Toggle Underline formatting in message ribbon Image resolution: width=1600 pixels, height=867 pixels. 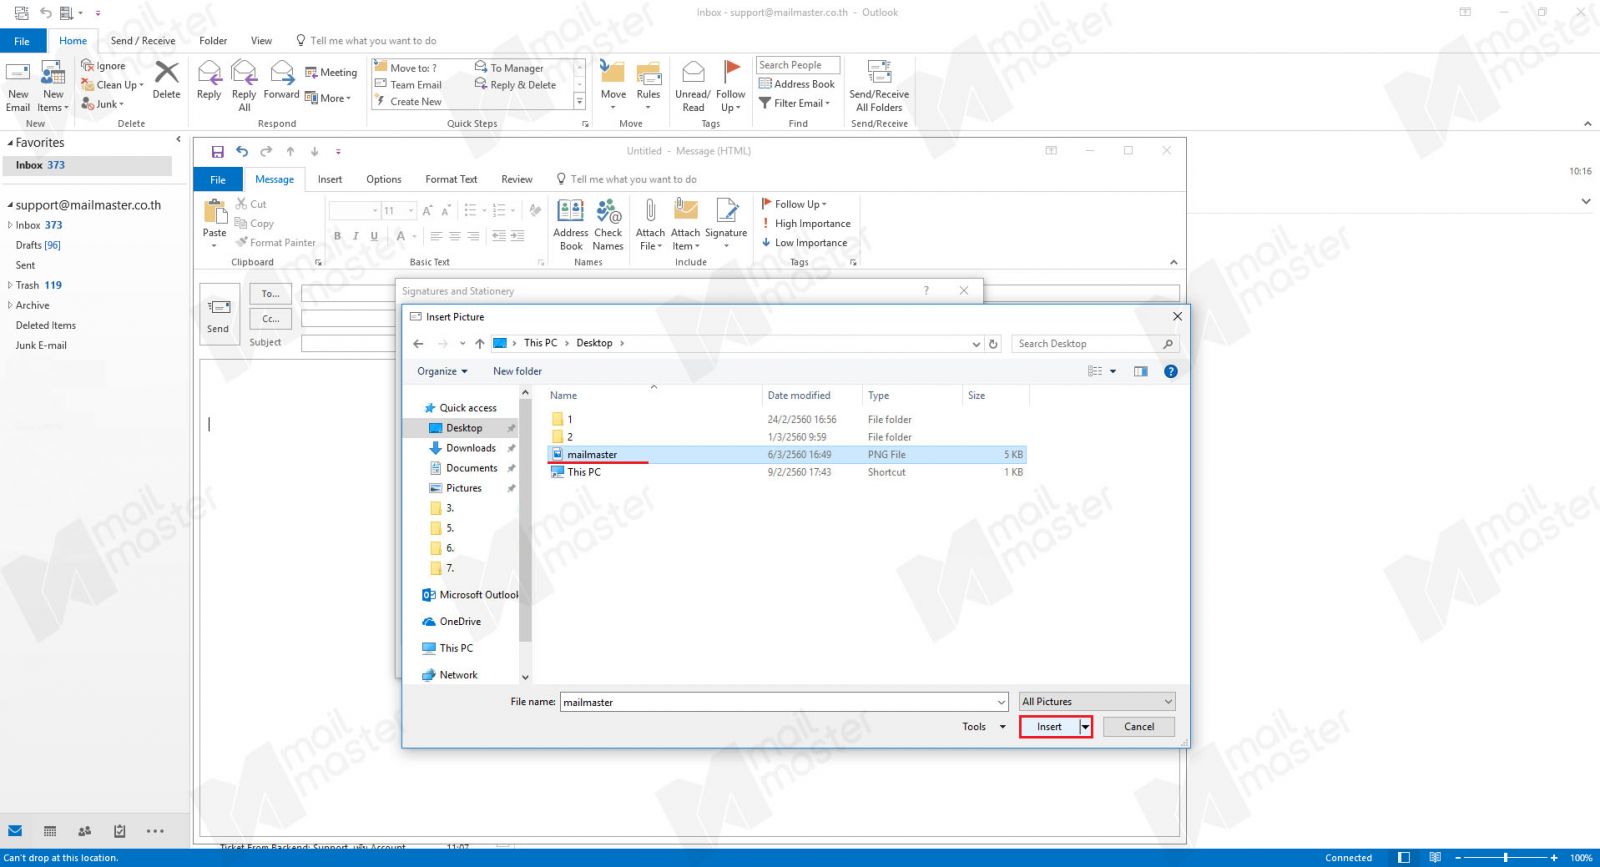pos(374,237)
